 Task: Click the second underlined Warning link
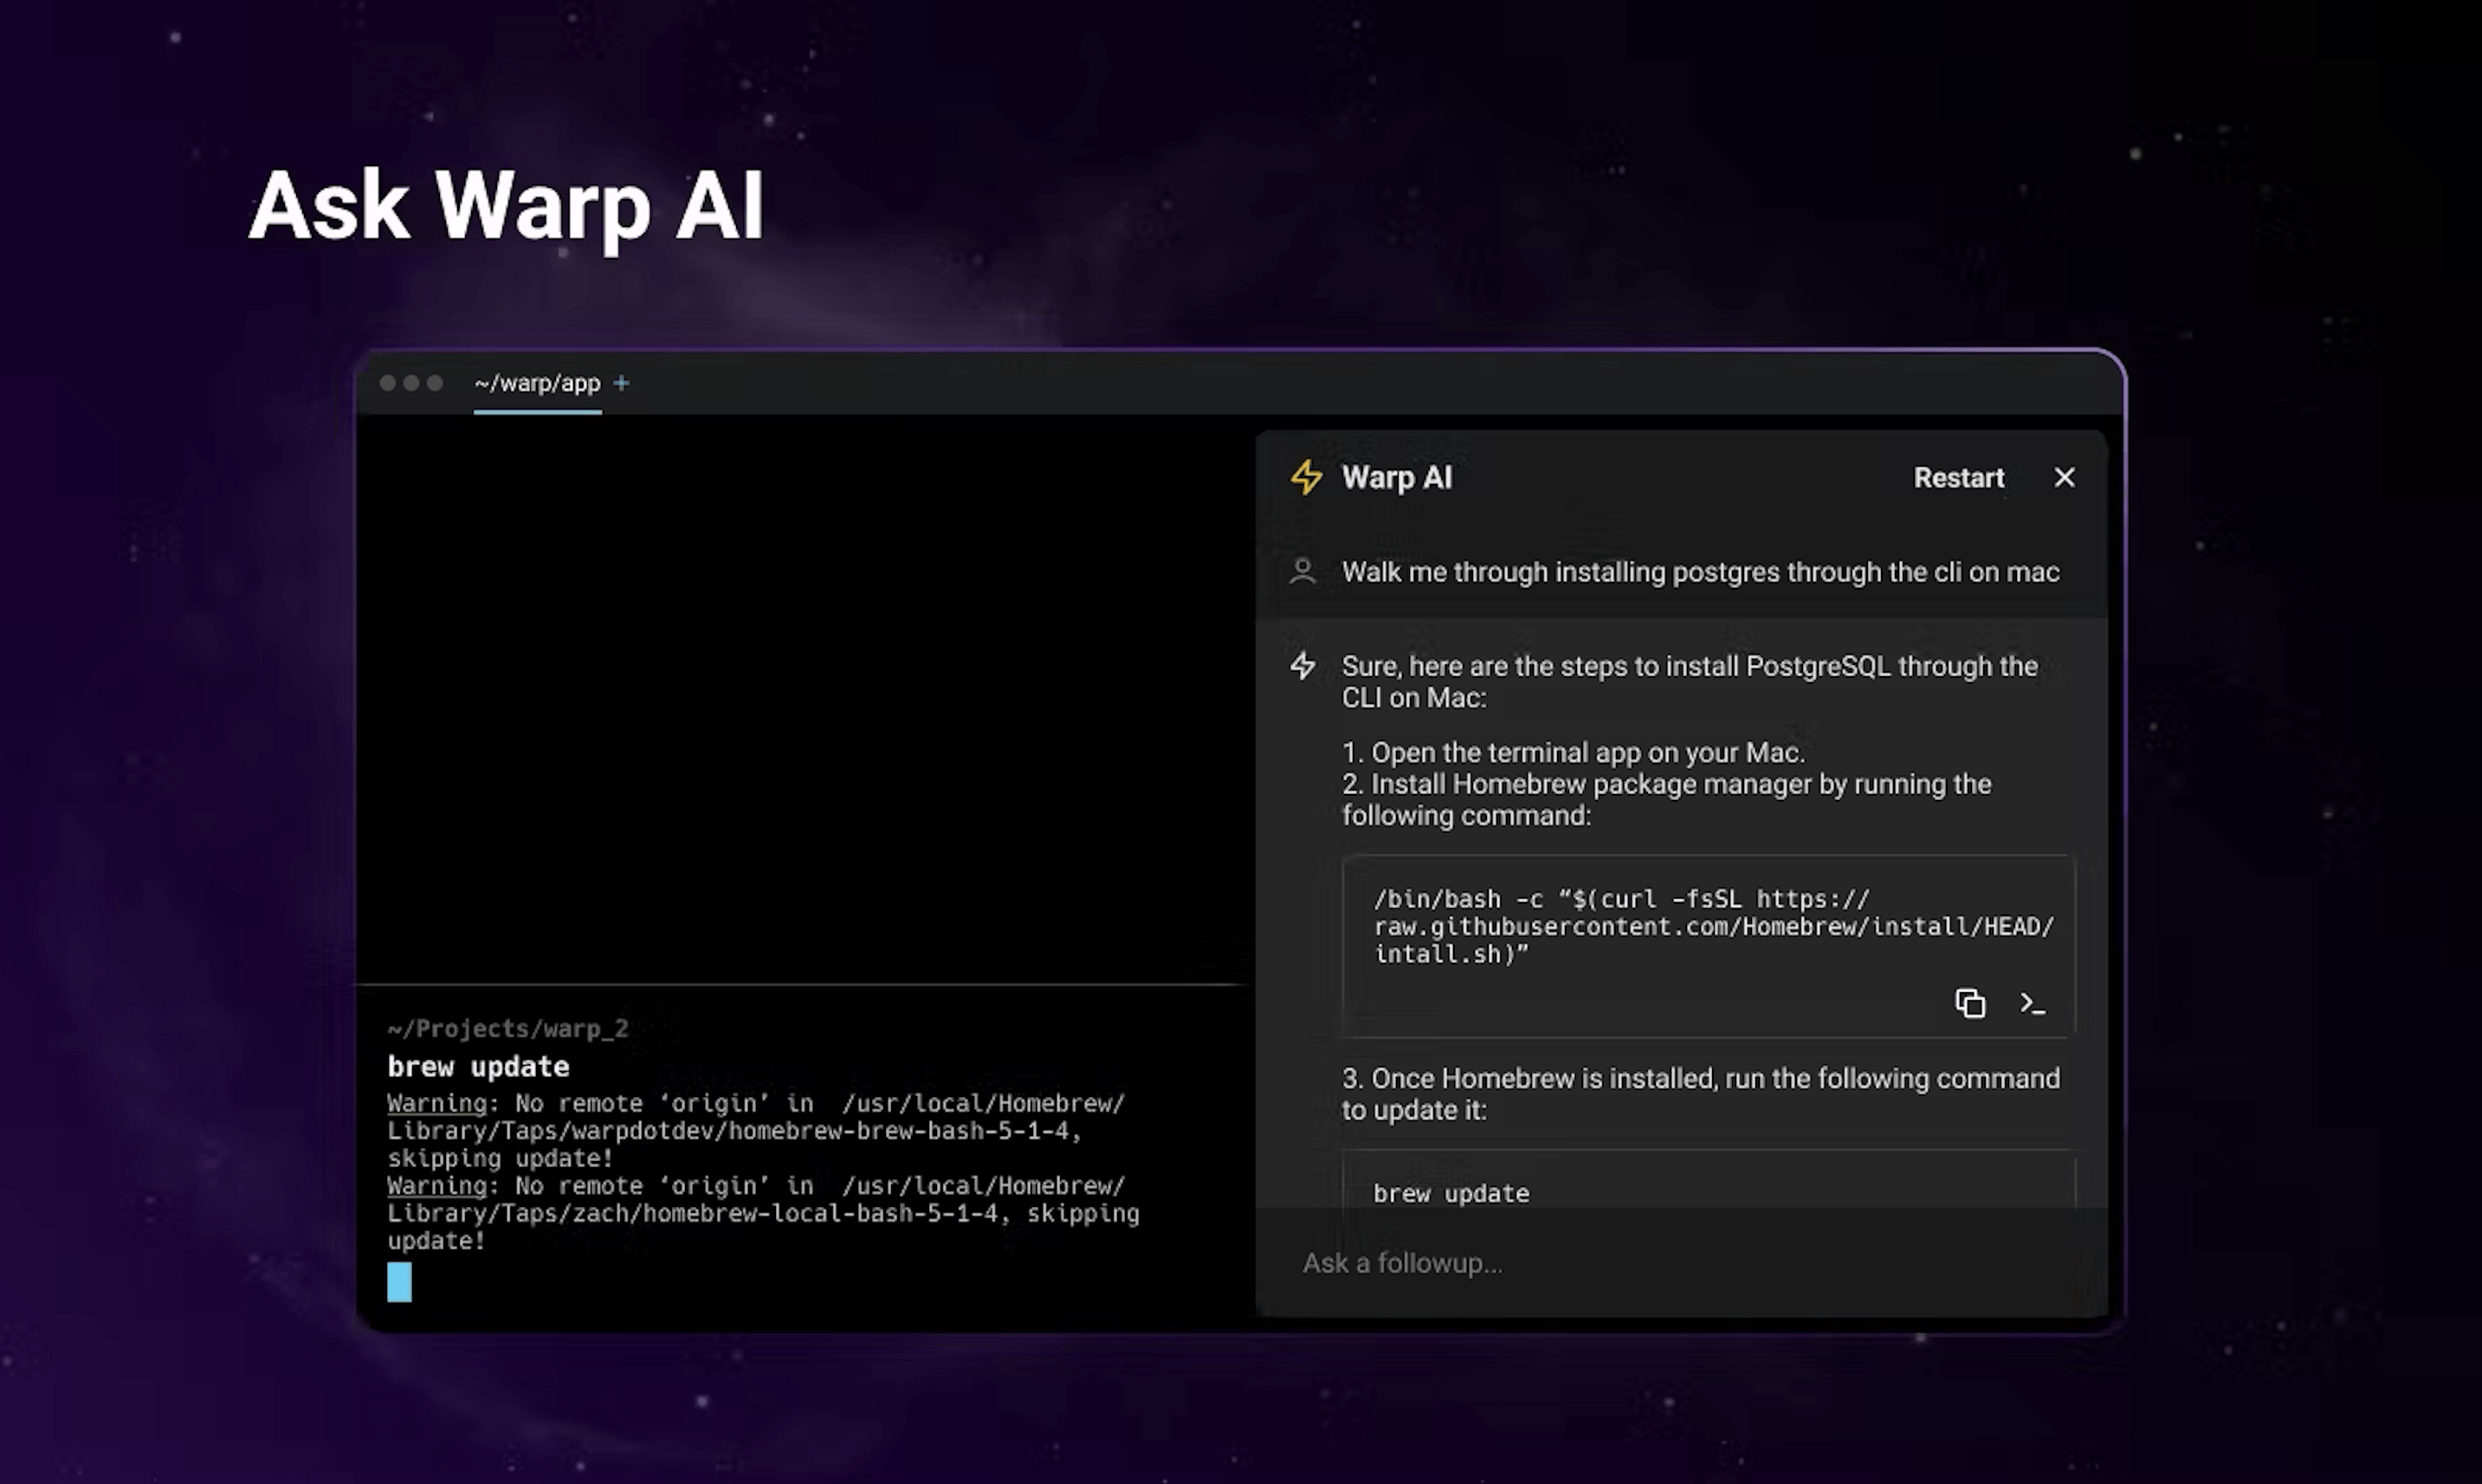point(436,1185)
